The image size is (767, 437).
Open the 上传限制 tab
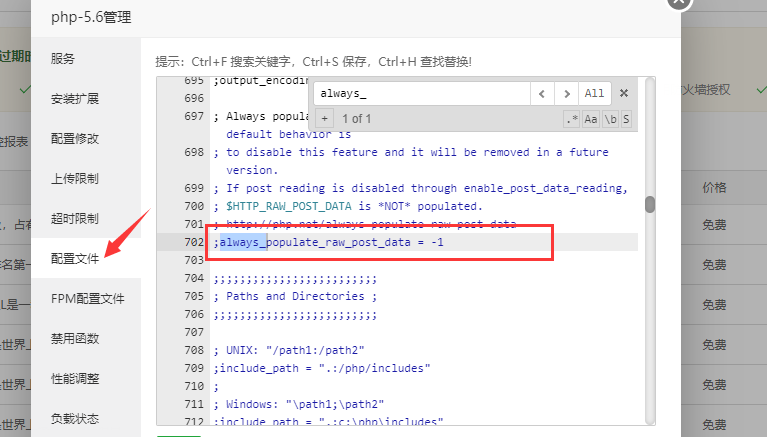click(x=86, y=179)
